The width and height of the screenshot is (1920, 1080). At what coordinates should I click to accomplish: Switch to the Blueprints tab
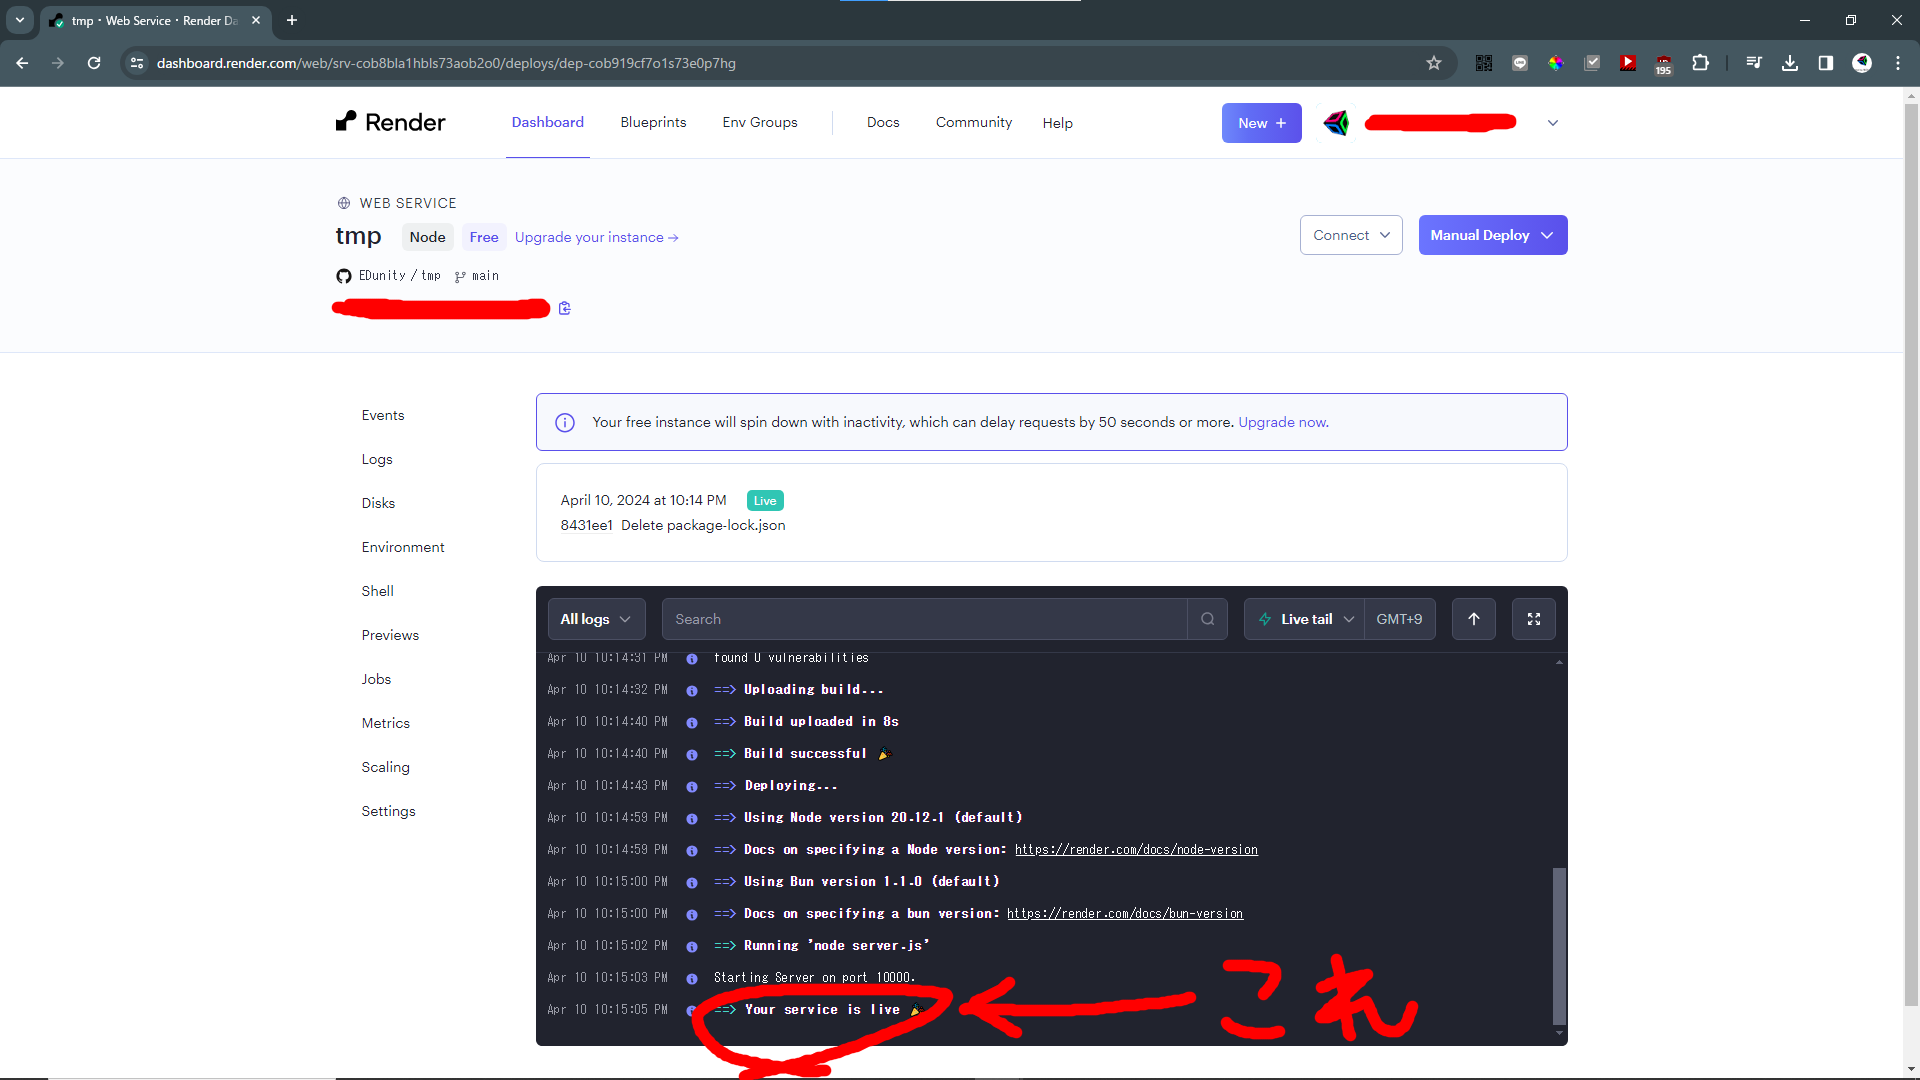[x=653, y=122]
